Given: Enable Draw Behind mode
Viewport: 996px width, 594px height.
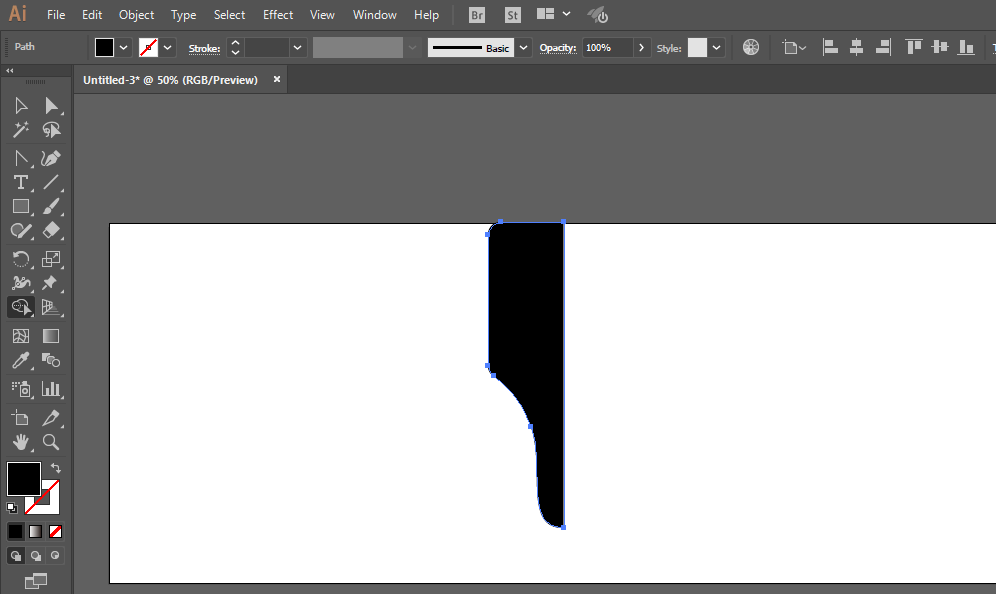Looking at the screenshot, I should [36, 556].
